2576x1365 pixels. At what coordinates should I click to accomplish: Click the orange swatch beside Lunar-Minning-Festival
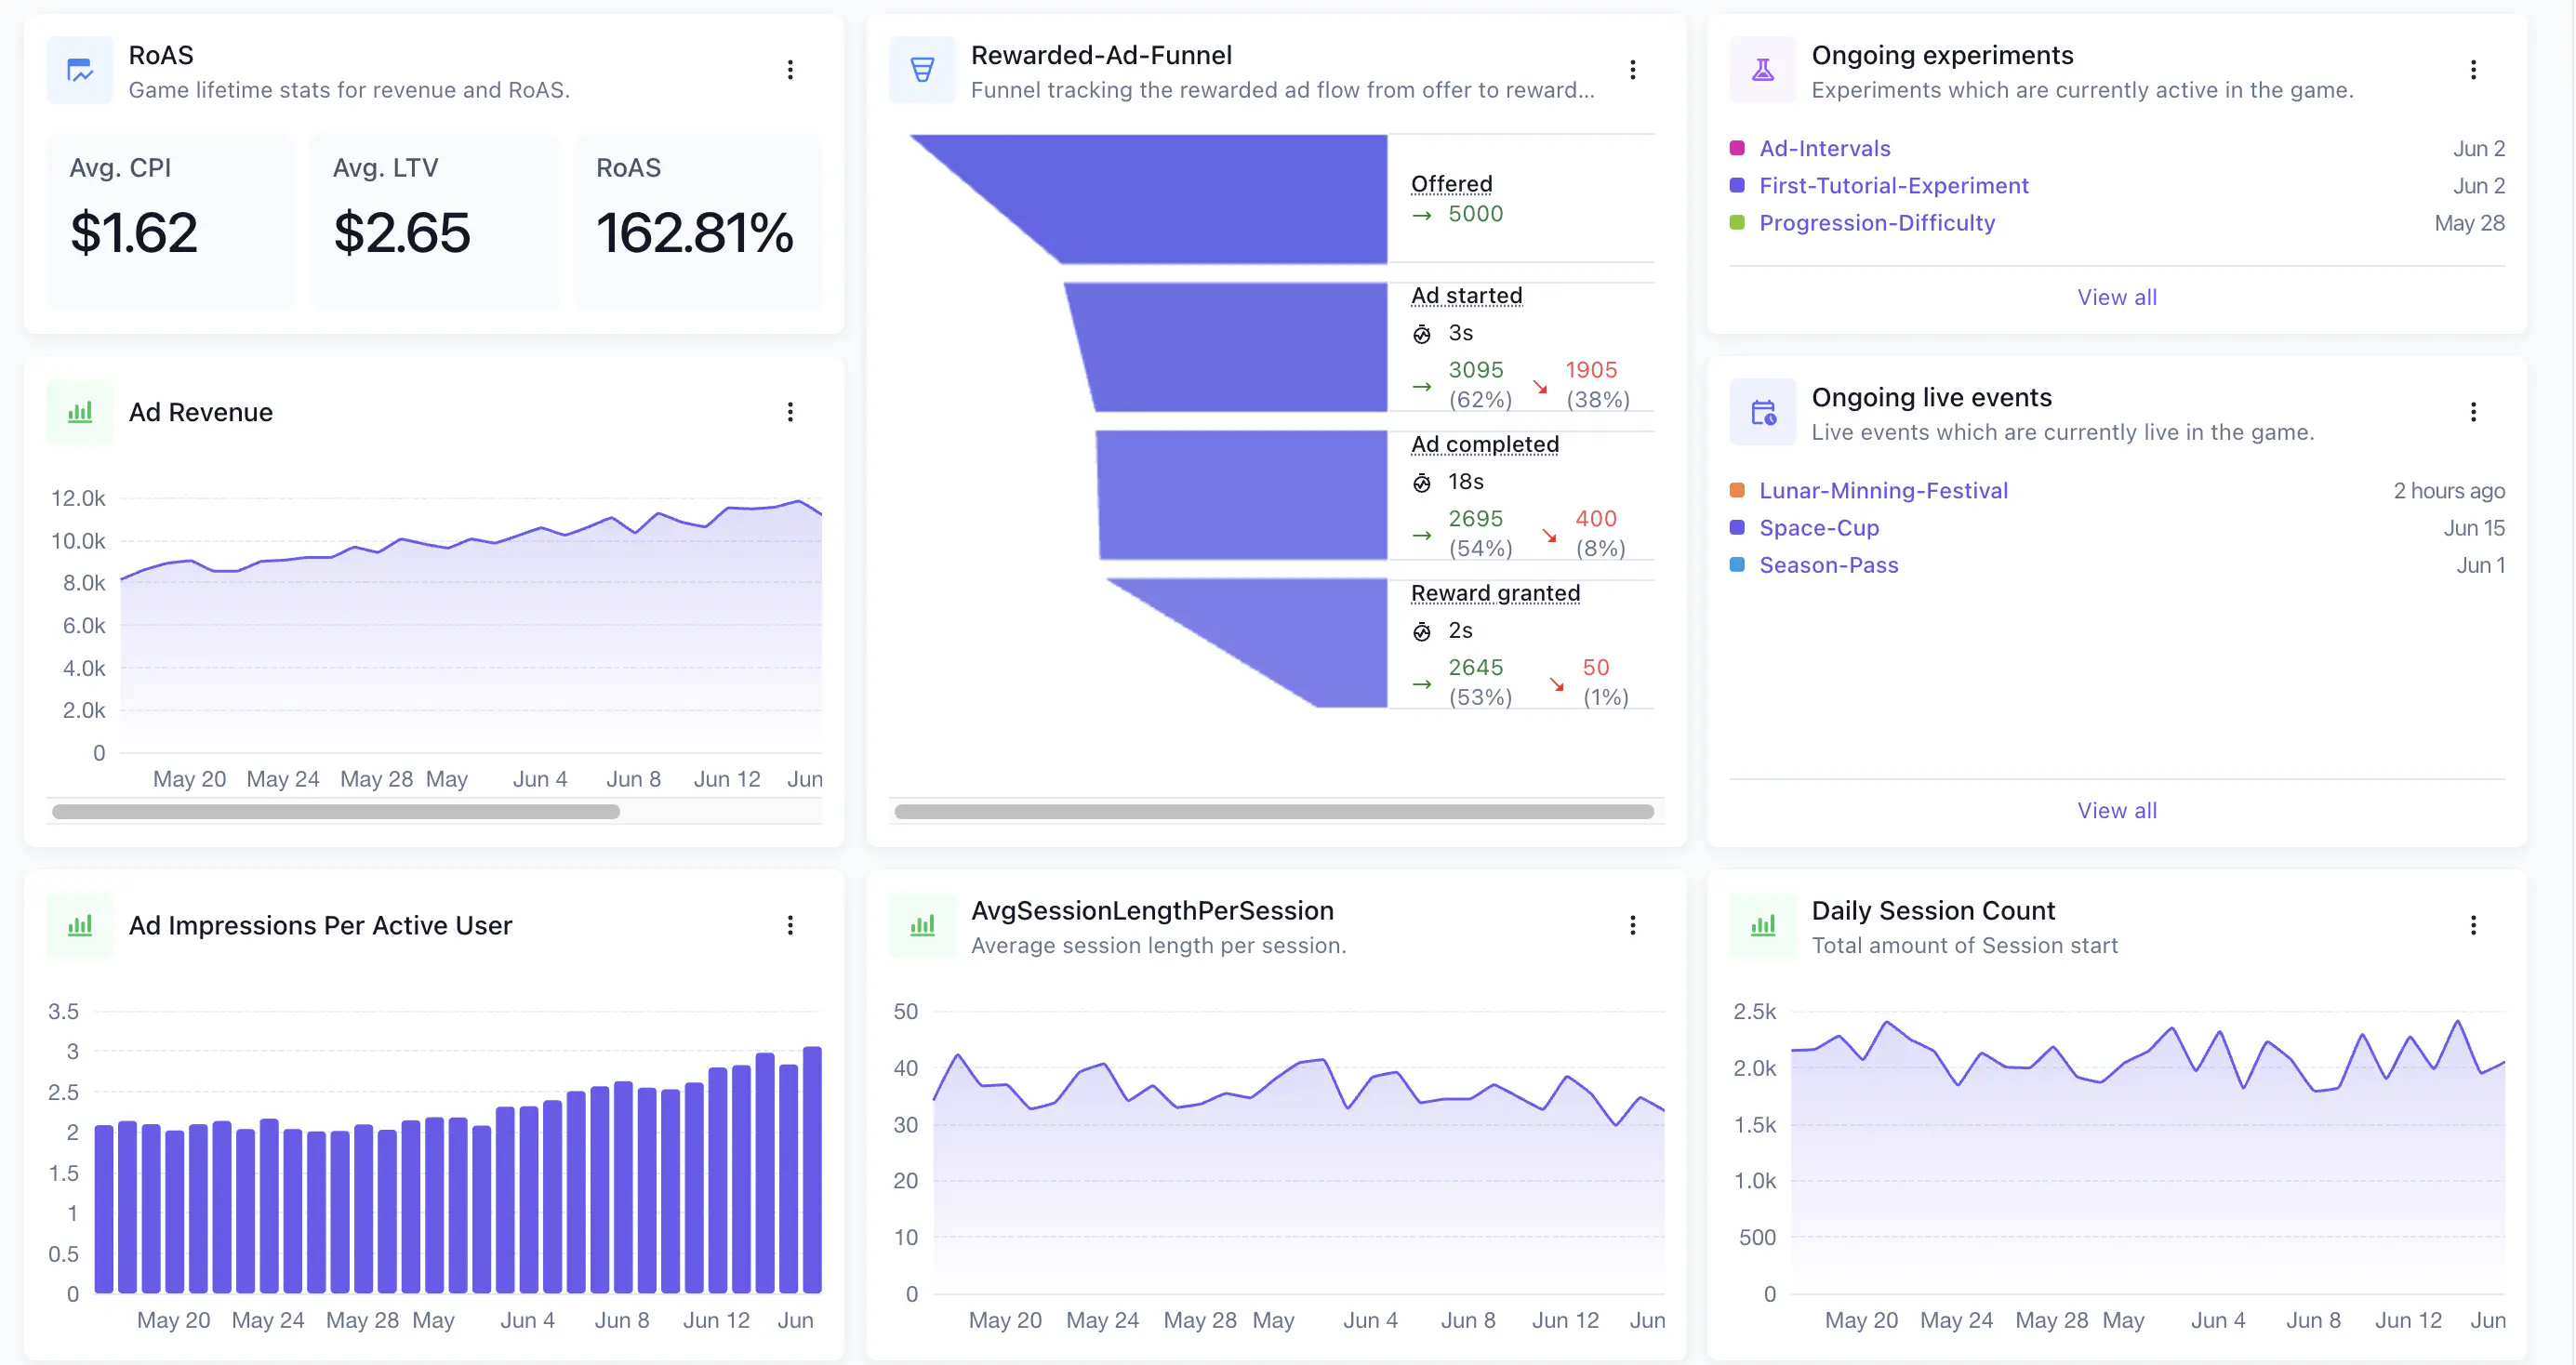(x=1737, y=490)
